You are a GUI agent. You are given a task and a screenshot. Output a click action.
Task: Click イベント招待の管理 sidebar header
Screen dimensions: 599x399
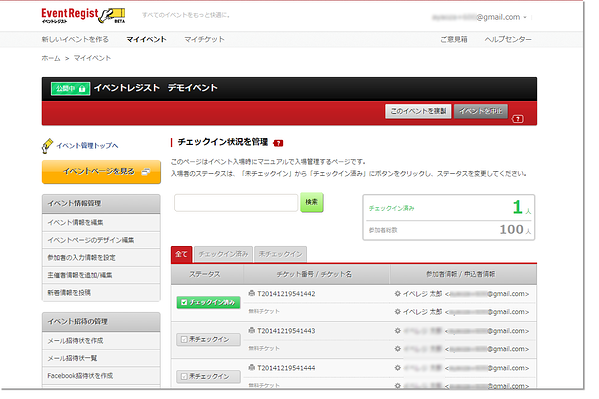click(101, 322)
